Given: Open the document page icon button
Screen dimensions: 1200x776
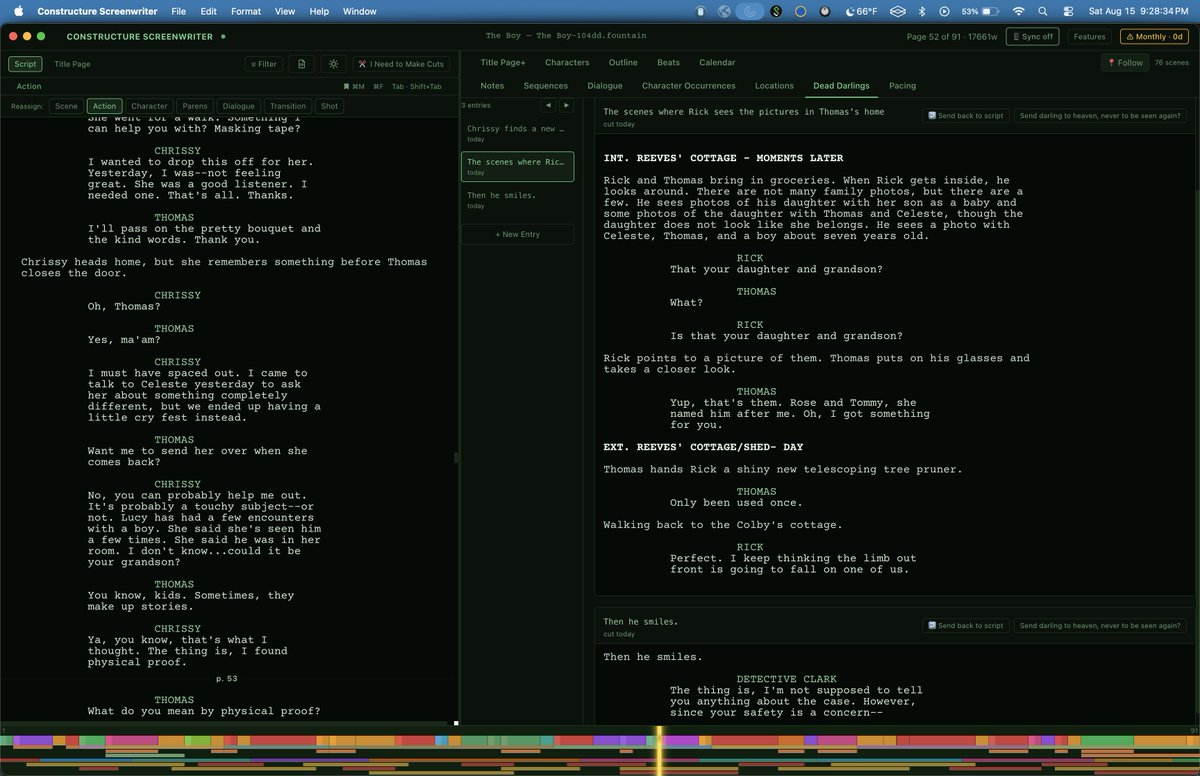Looking at the screenshot, I should (301, 63).
